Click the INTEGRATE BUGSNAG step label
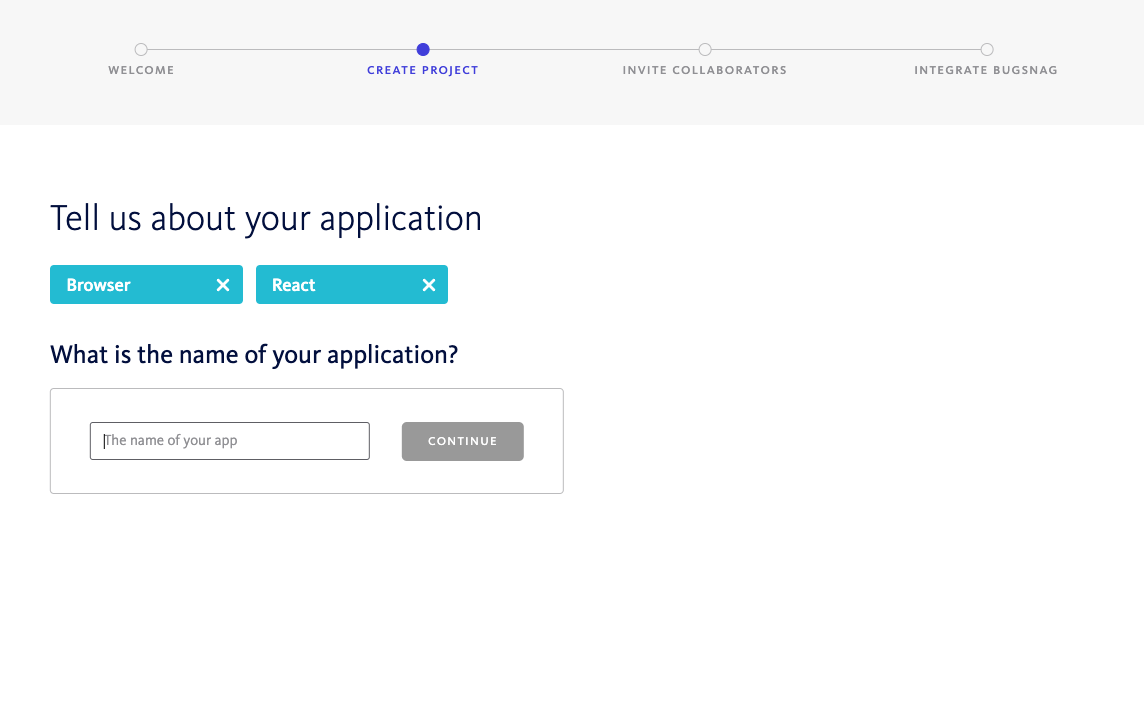 [986, 70]
